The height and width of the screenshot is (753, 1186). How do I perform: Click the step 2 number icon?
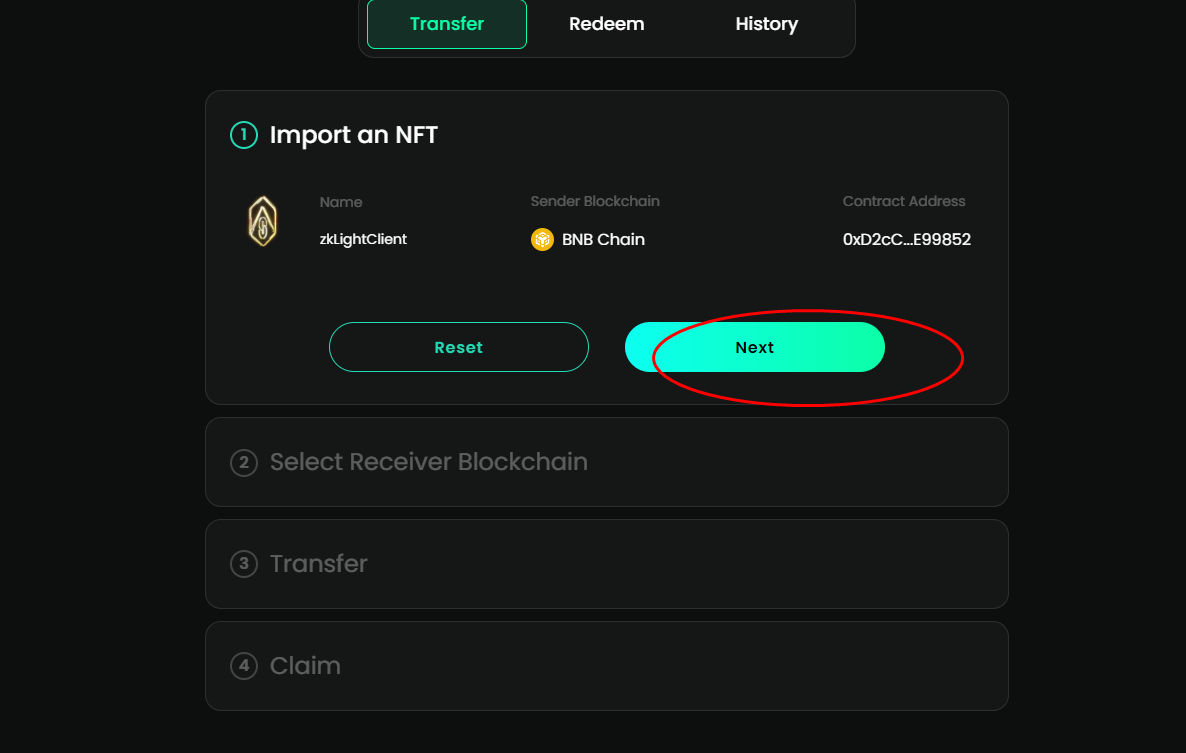(244, 463)
